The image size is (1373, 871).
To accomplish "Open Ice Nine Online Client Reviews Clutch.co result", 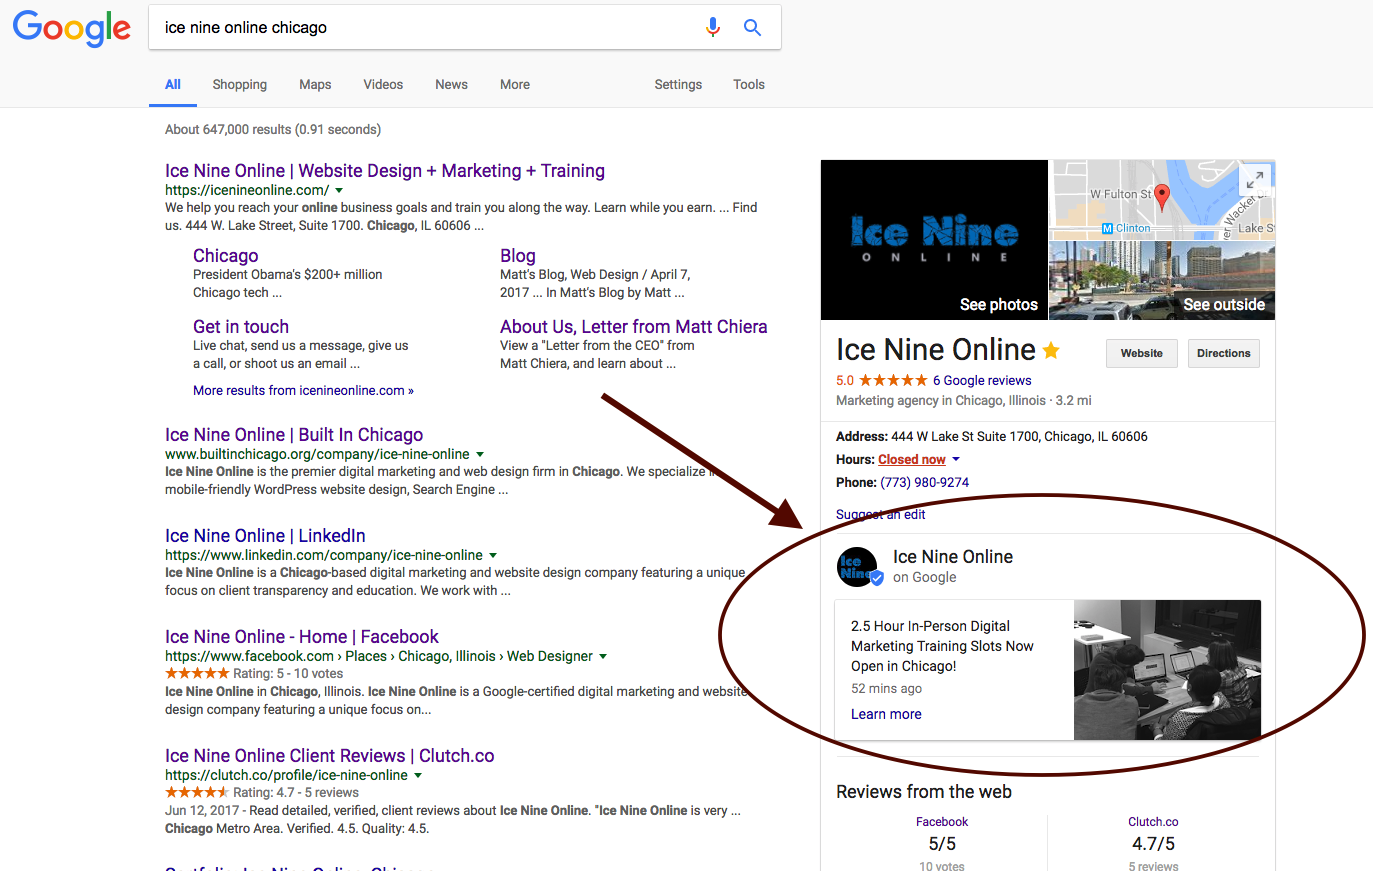I will tap(330, 756).
